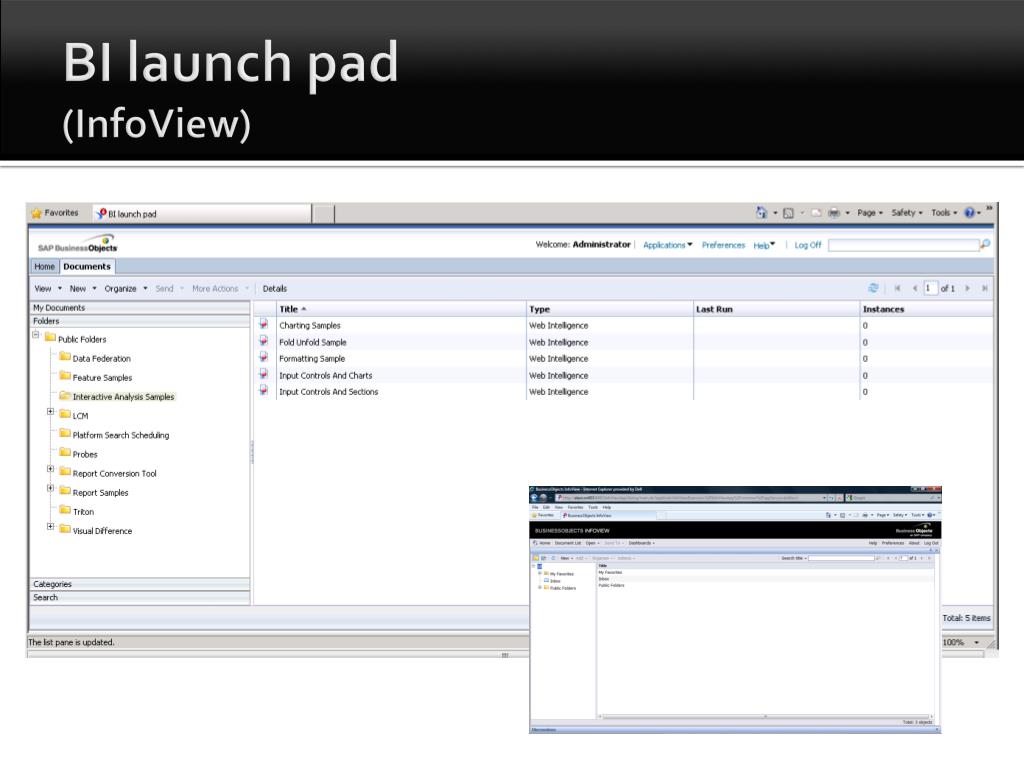Image resolution: width=1024 pixels, height=768 pixels.
Task: Click the Details toolbar button
Action: [x=275, y=289]
